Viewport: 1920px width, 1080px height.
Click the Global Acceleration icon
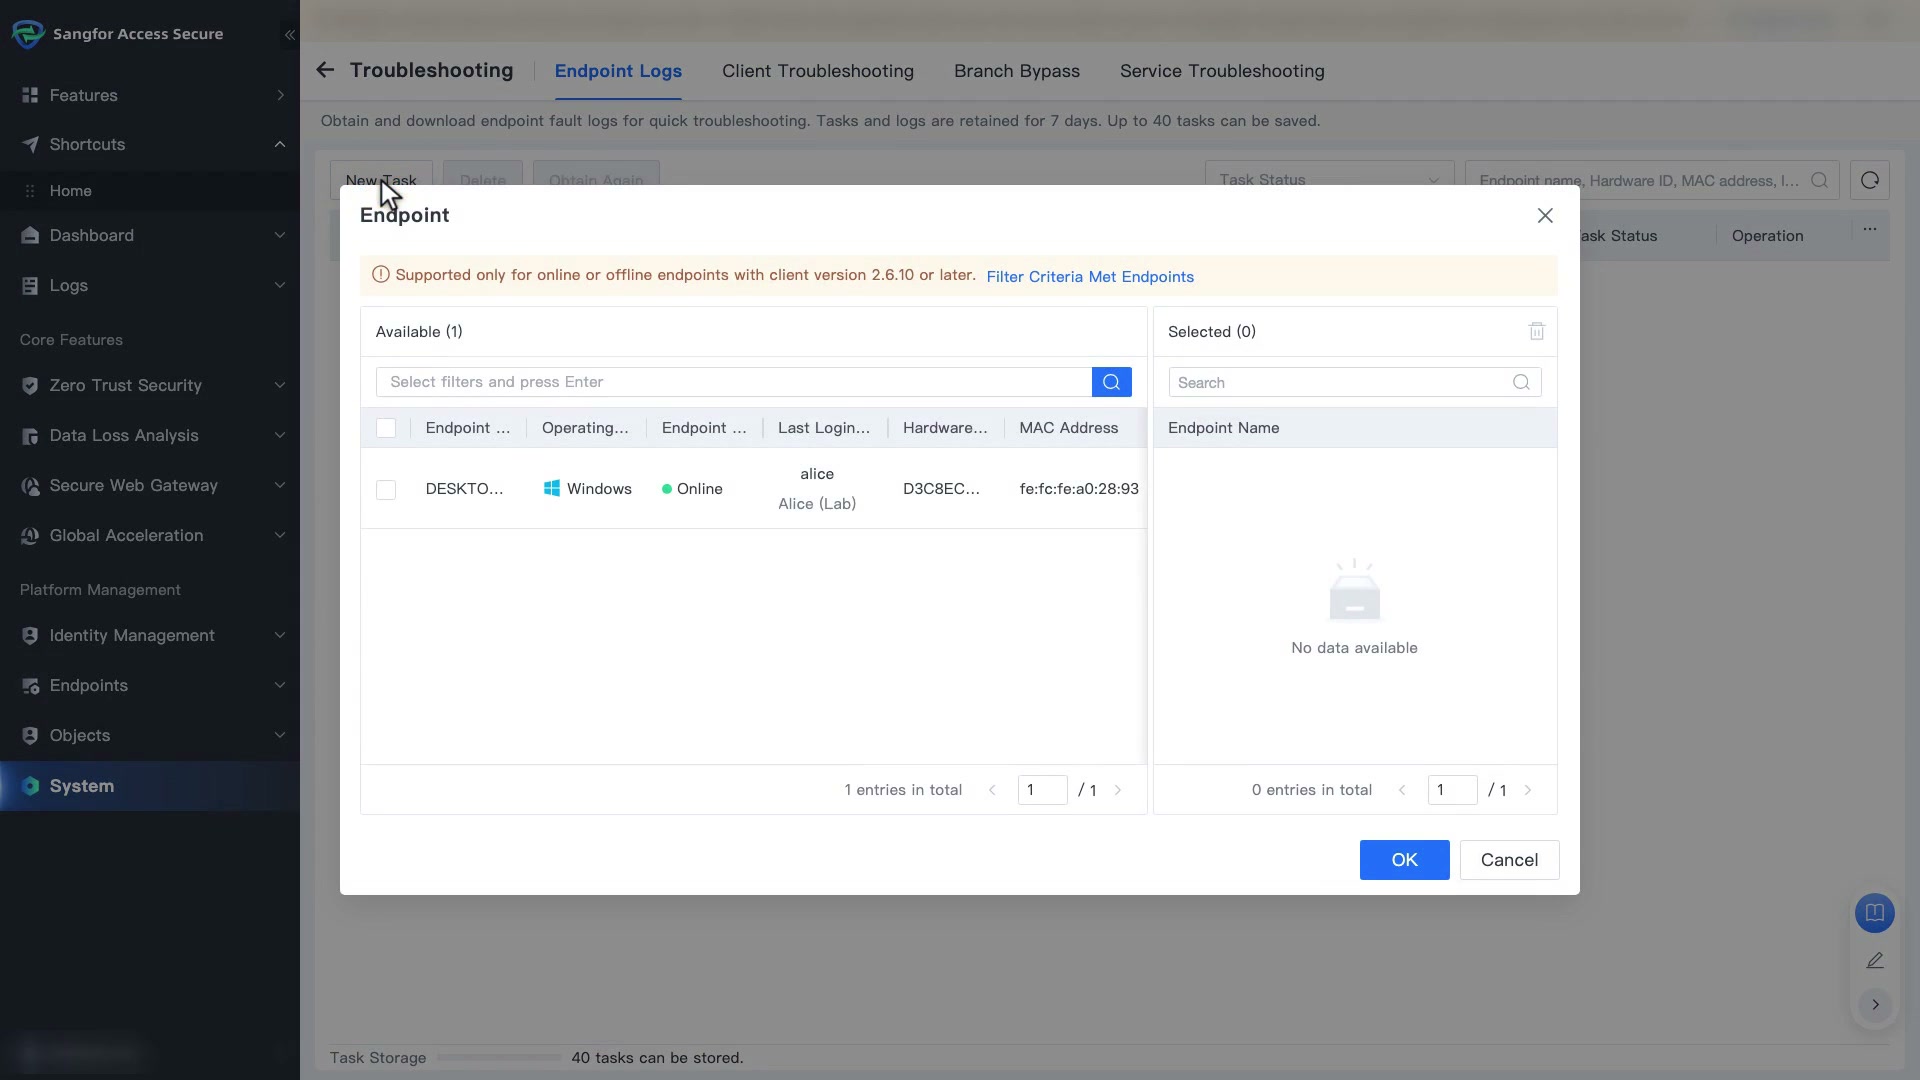pyautogui.click(x=30, y=535)
